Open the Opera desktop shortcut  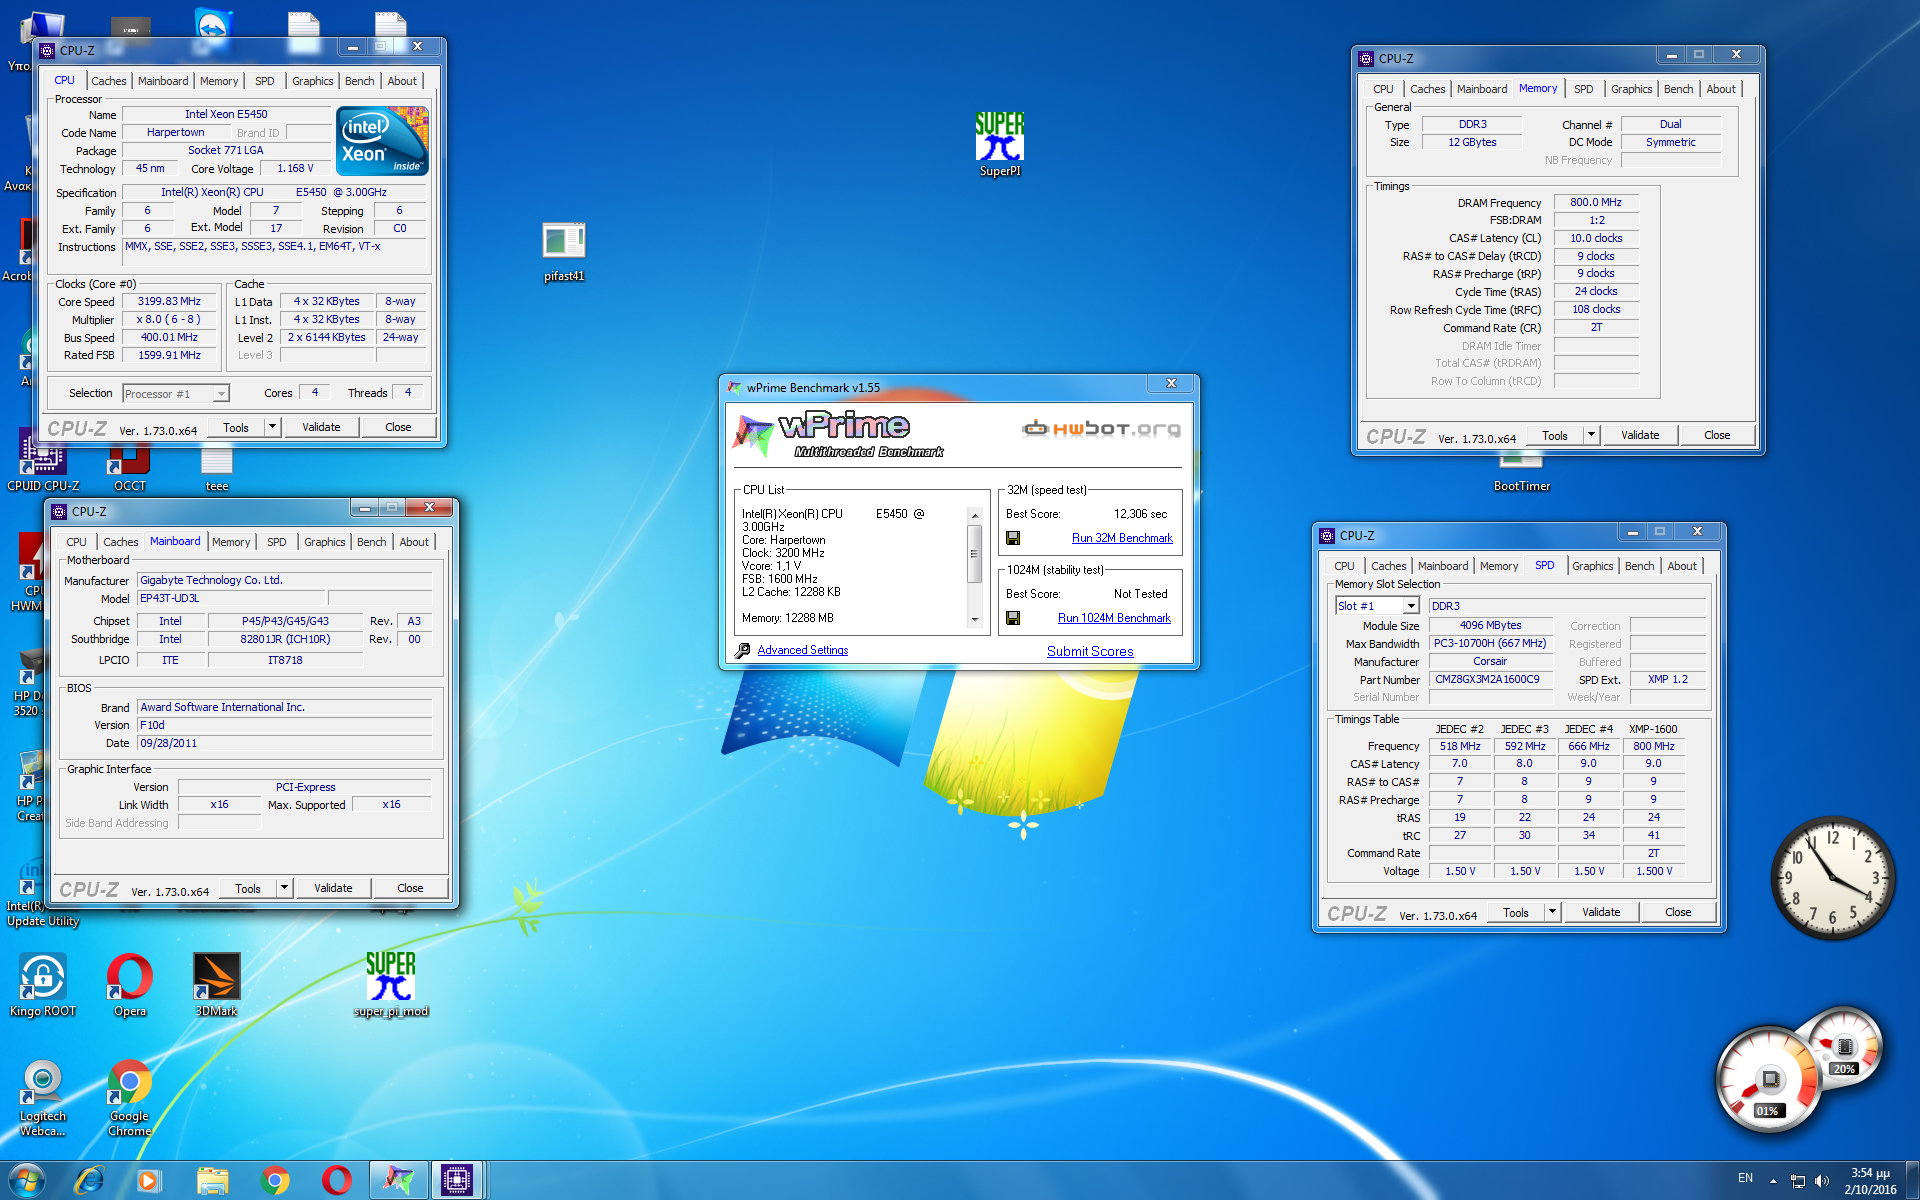click(130, 985)
